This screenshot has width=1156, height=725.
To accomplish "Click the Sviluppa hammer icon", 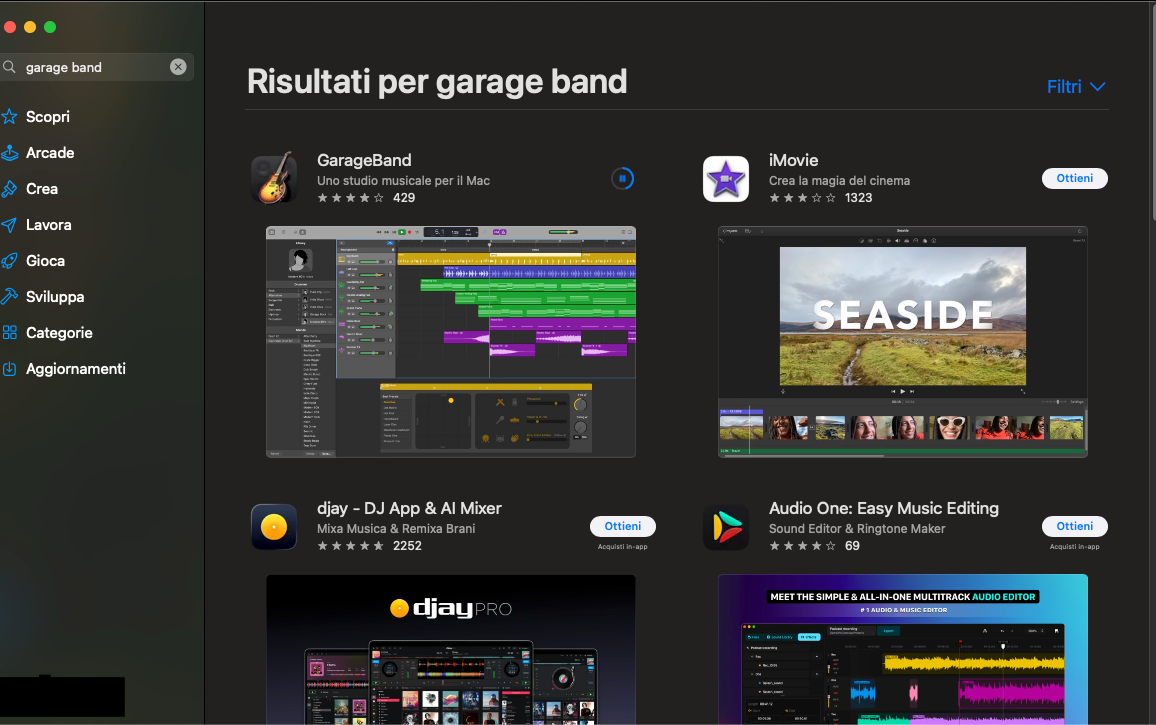I will tap(10, 296).
